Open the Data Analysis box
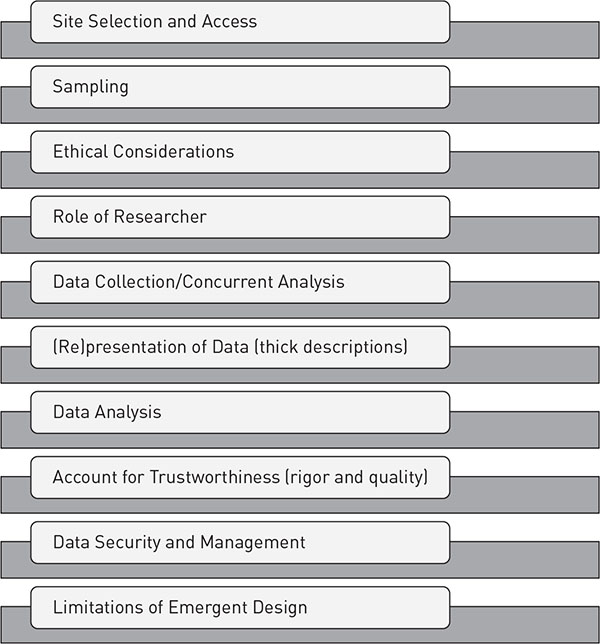 pyautogui.click(x=240, y=411)
